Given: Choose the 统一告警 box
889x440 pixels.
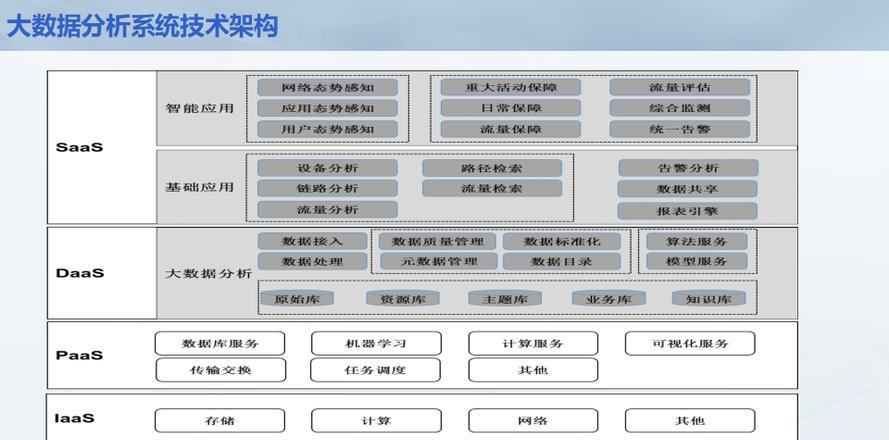Looking at the screenshot, I should [x=680, y=129].
